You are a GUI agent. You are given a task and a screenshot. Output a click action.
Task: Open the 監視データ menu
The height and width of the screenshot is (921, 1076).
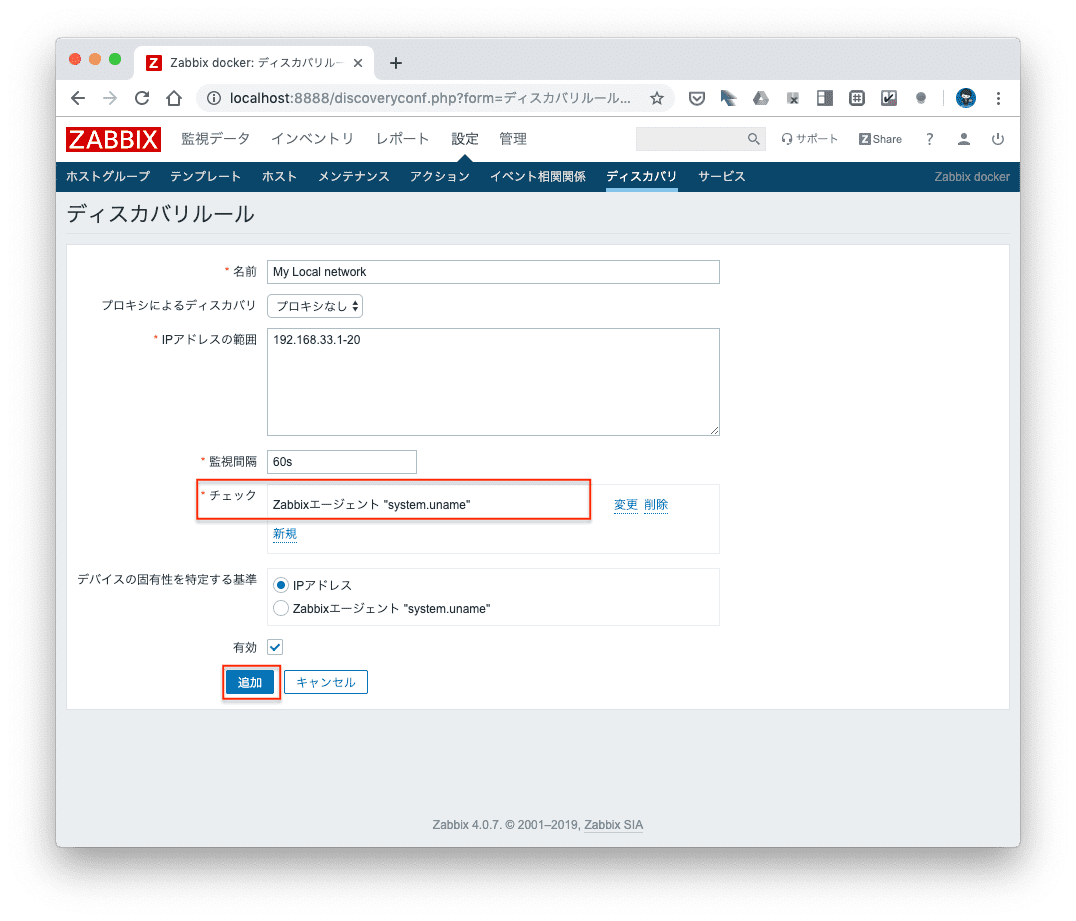point(215,139)
